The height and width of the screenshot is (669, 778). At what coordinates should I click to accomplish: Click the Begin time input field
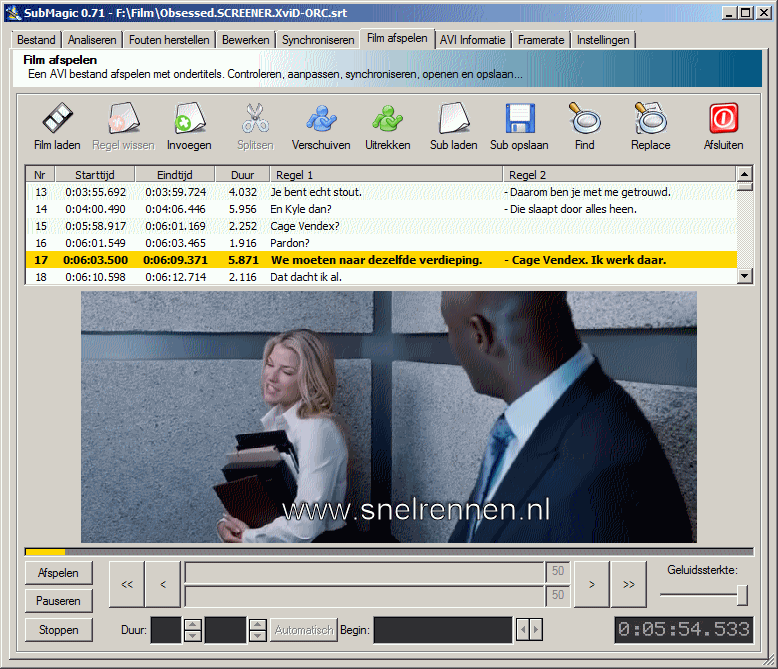point(443,630)
